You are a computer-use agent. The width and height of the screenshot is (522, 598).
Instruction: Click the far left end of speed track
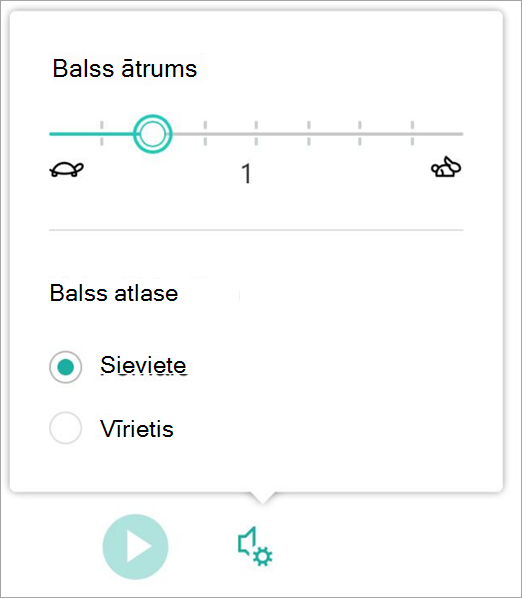pyautogui.click(x=52, y=134)
